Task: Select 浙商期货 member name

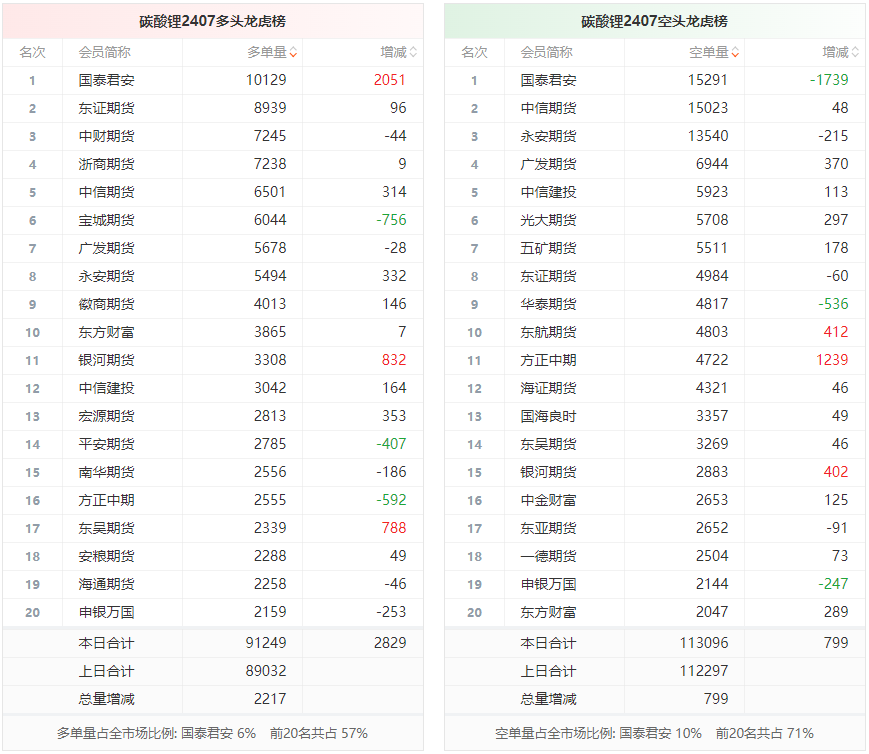Action: (106, 164)
